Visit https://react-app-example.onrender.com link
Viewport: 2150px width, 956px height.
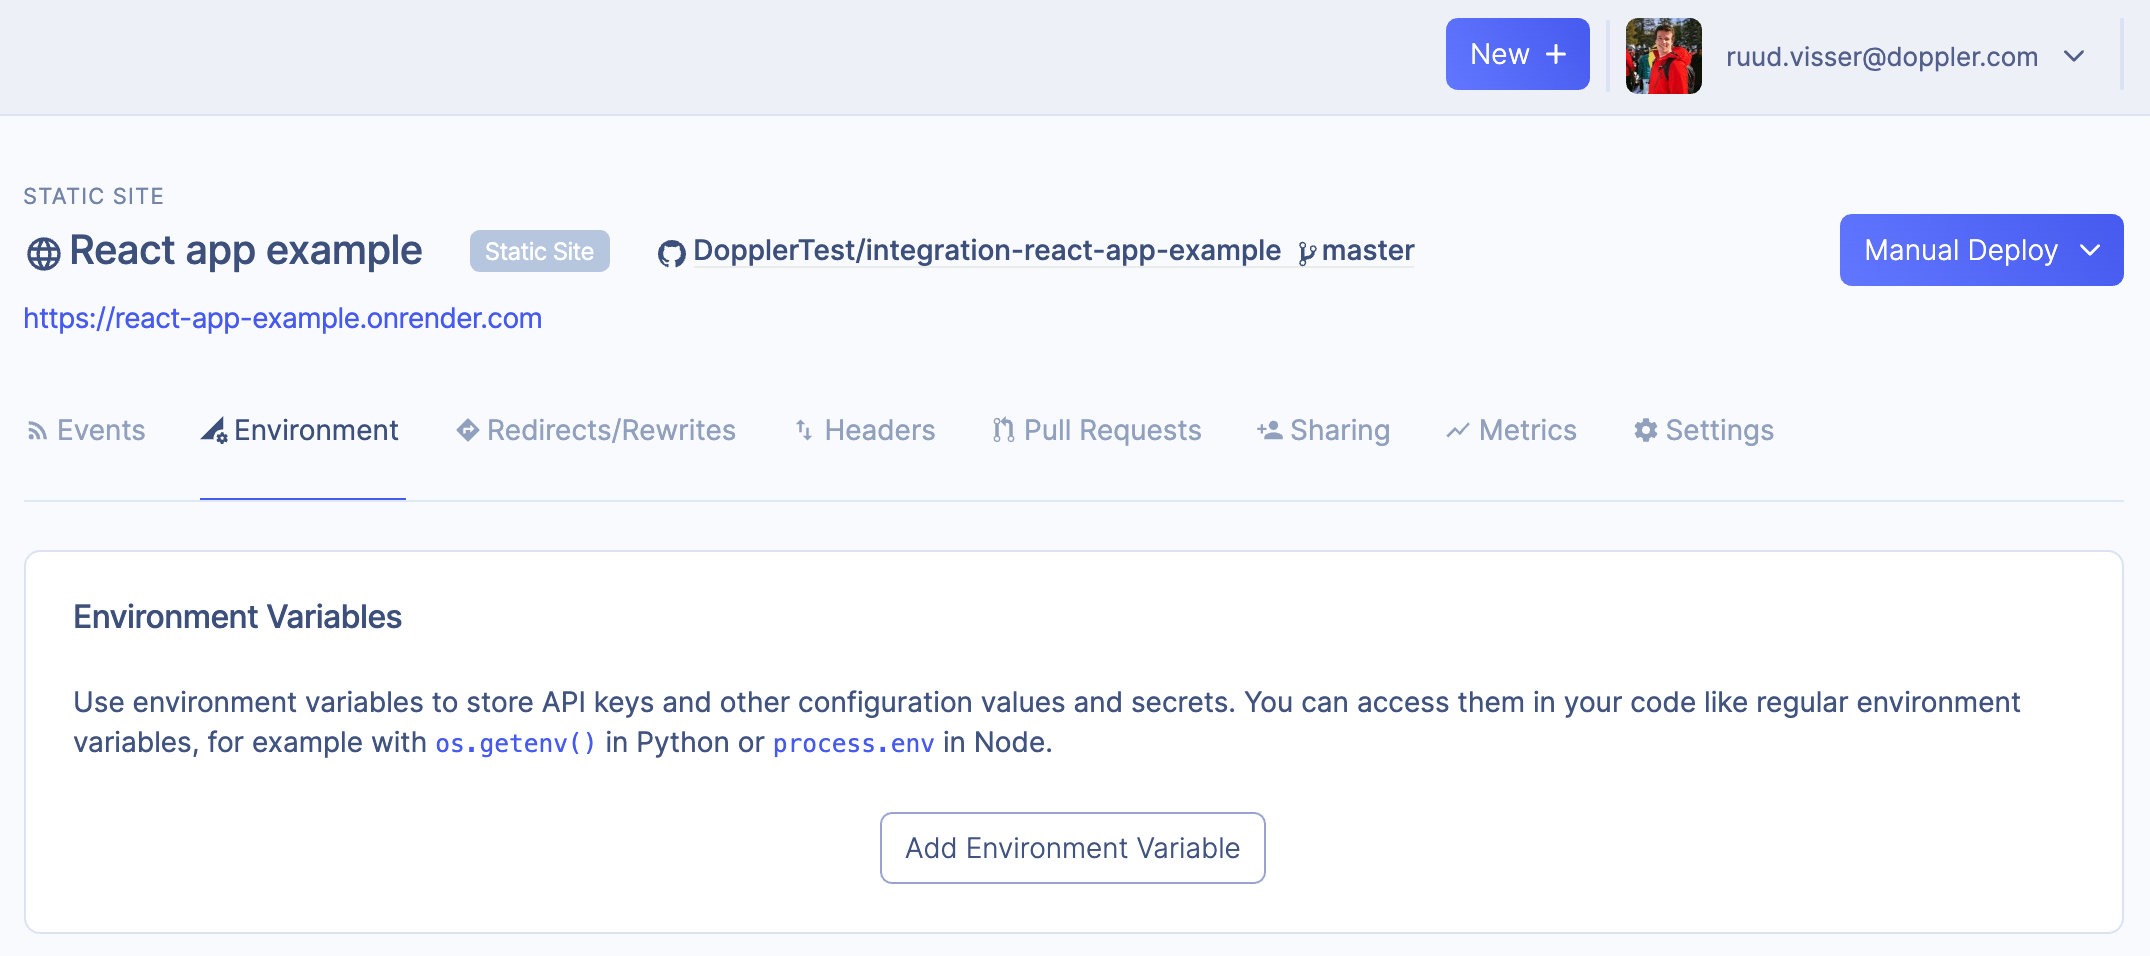[283, 318]
